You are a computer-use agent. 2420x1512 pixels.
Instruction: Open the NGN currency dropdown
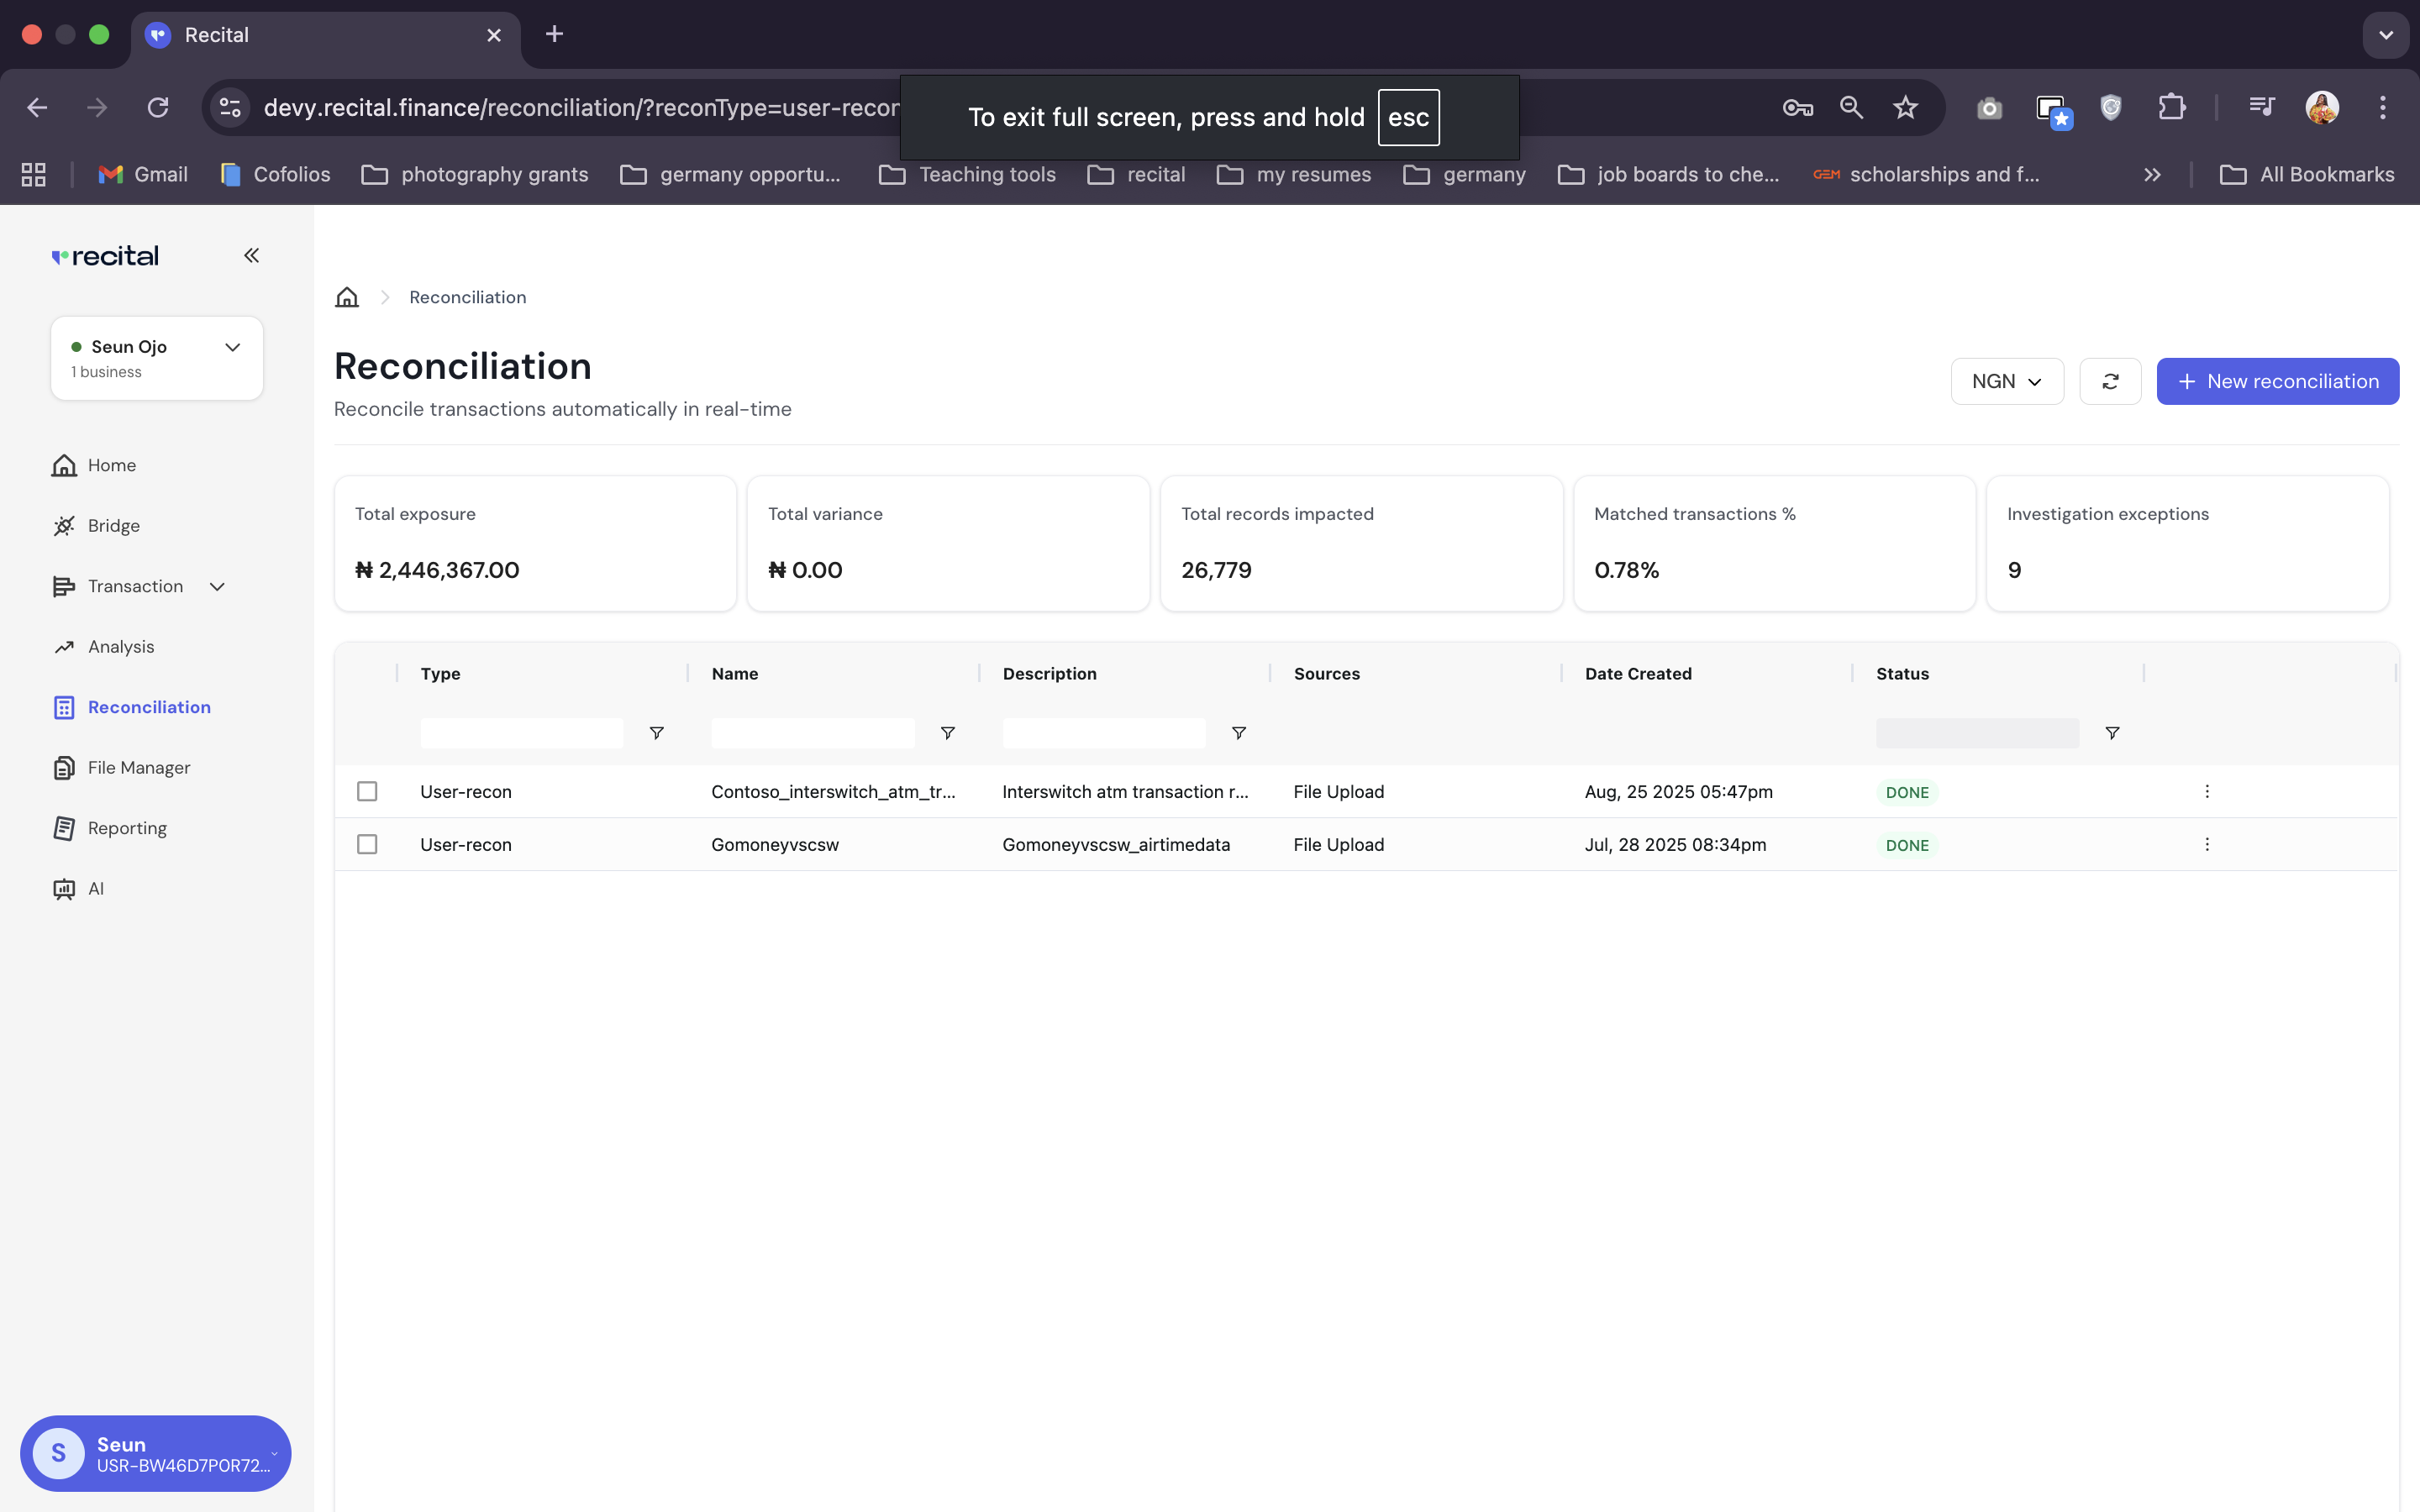[2006, 381]
